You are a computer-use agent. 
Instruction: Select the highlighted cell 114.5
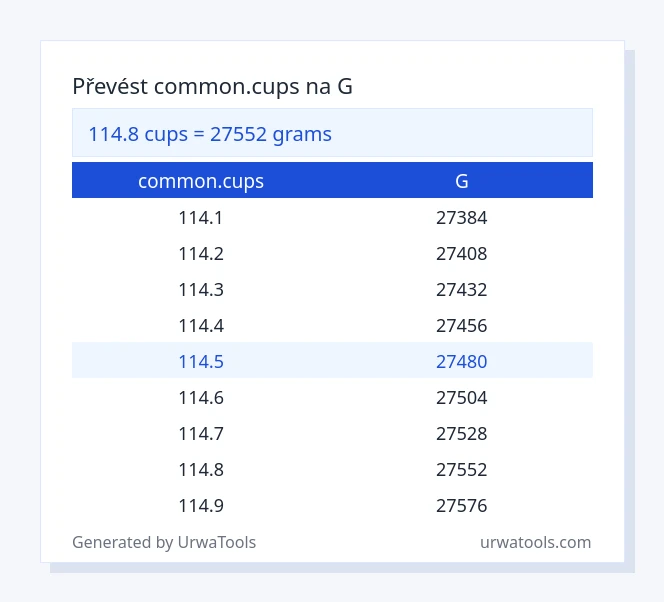click(x=201, y=362)
